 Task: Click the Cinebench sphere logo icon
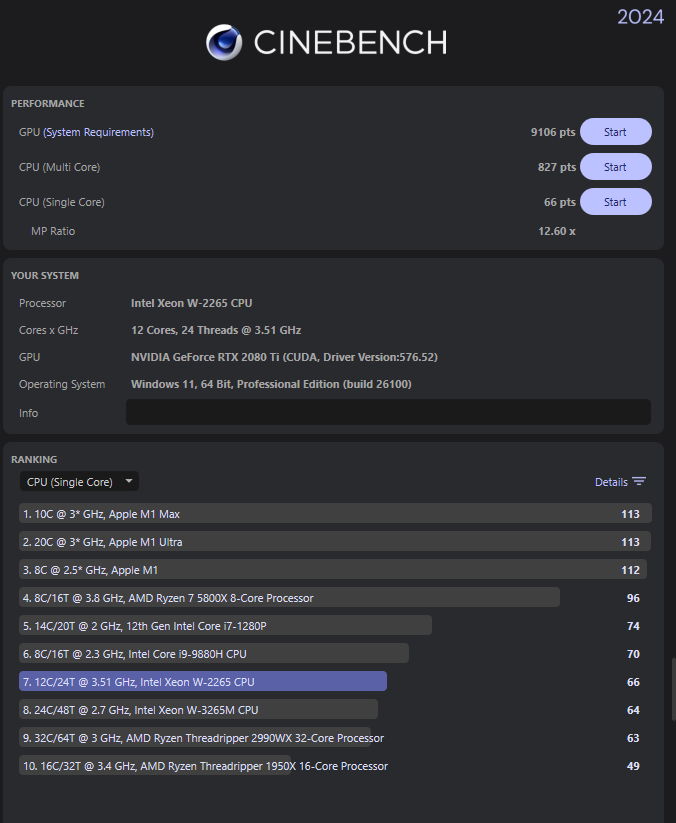224,42
